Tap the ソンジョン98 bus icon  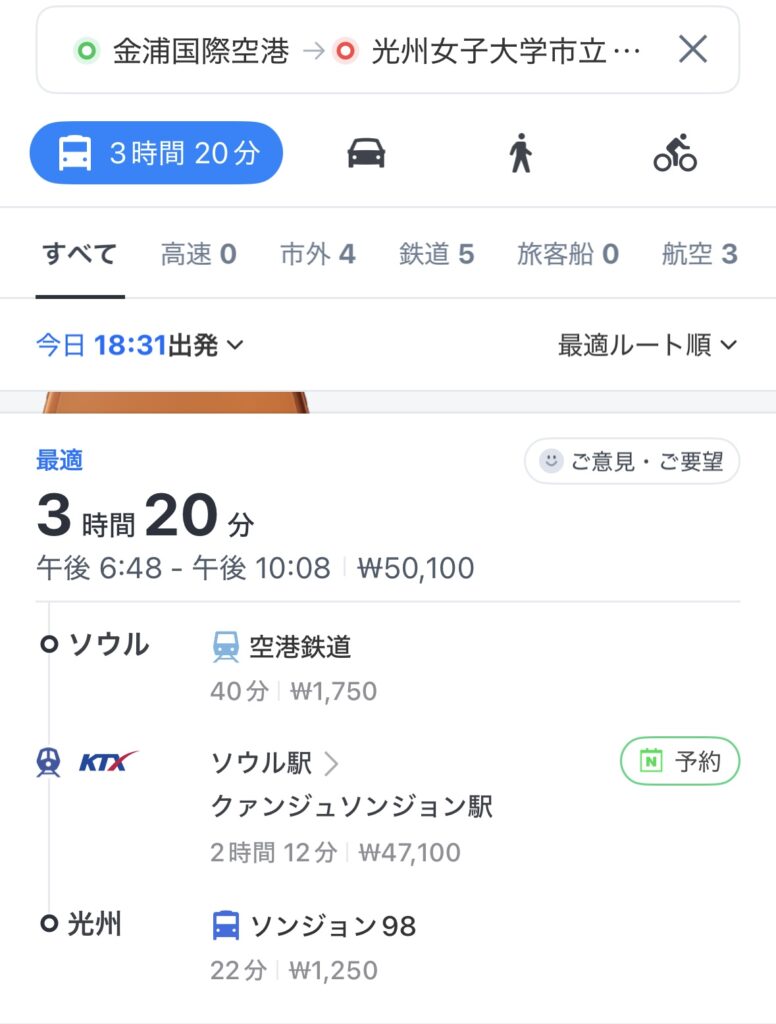pos(226,926)
